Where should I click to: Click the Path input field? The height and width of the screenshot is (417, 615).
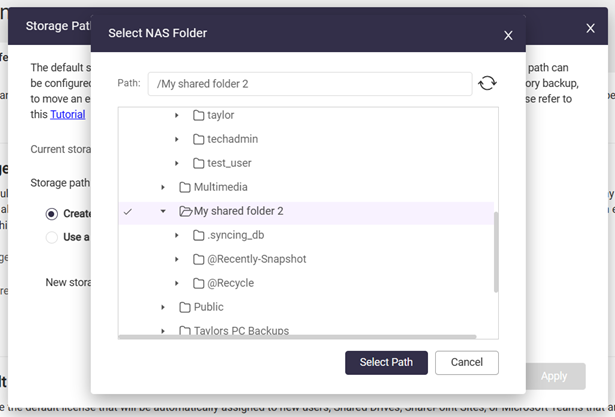[309, 84]
